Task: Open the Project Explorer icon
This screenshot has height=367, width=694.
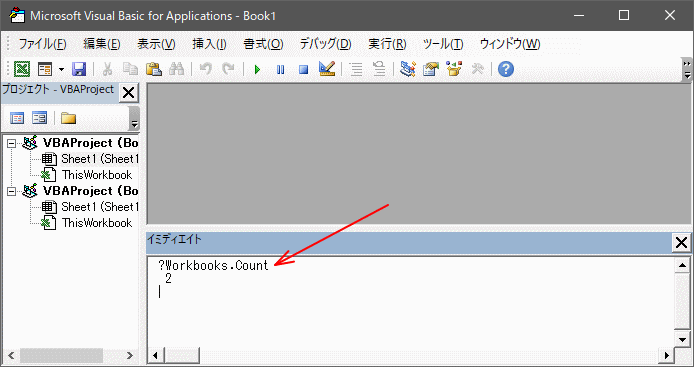Action: point(408,69)
